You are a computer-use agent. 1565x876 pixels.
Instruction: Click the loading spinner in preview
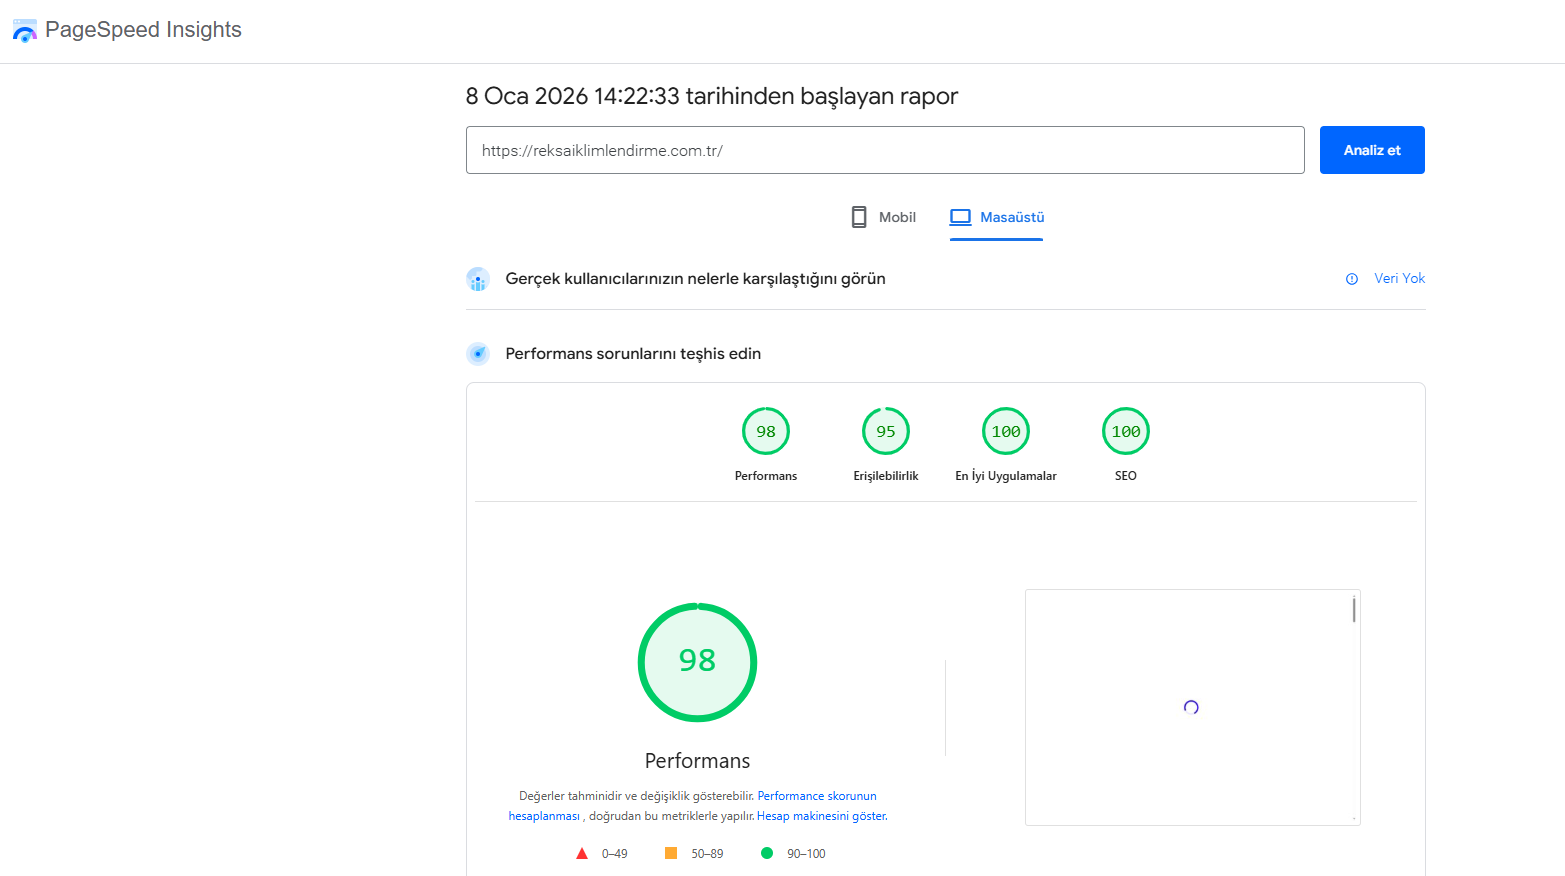click(1191, 707)
